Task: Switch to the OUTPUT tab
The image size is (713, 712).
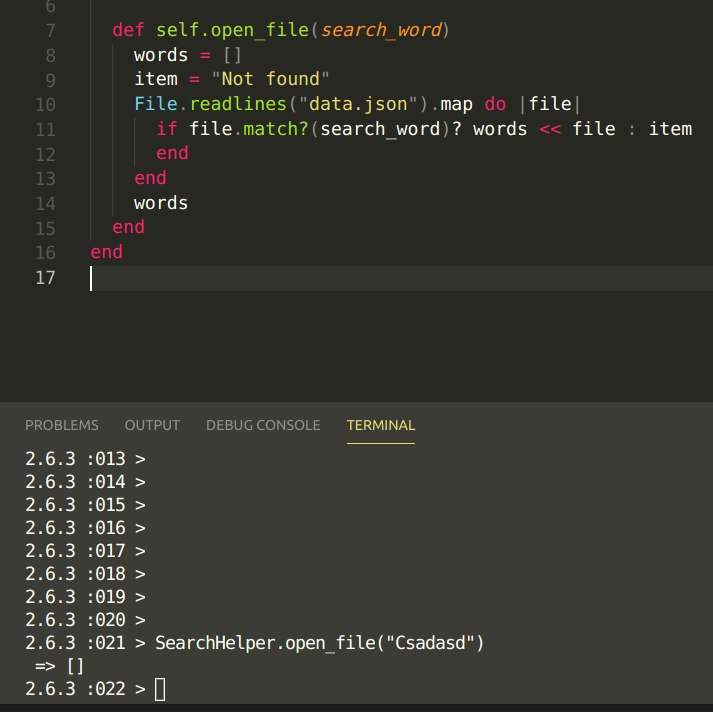Action: pyautogui.click(x=152, y=425)
